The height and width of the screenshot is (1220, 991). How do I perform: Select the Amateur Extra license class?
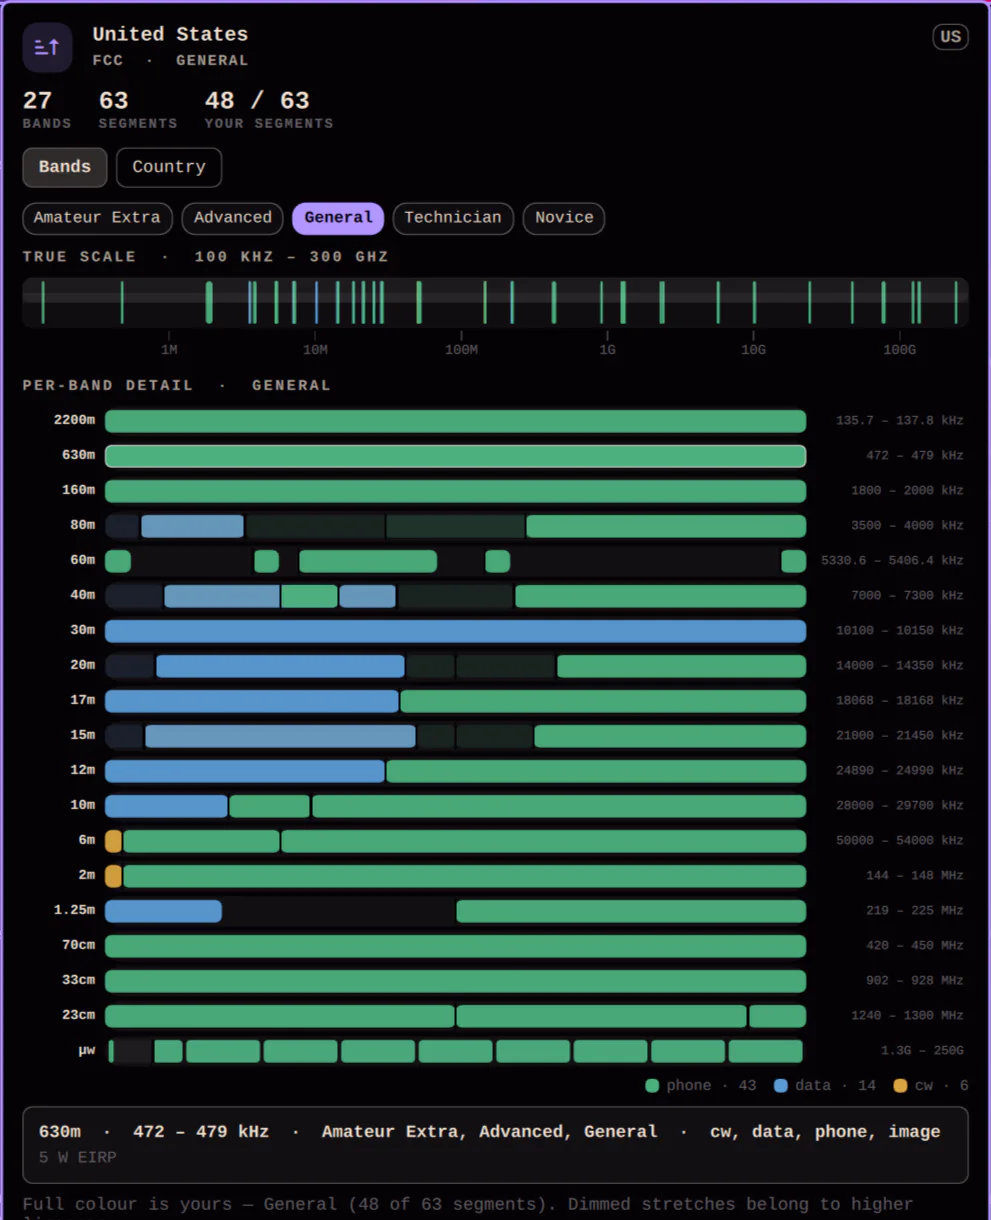97,218
